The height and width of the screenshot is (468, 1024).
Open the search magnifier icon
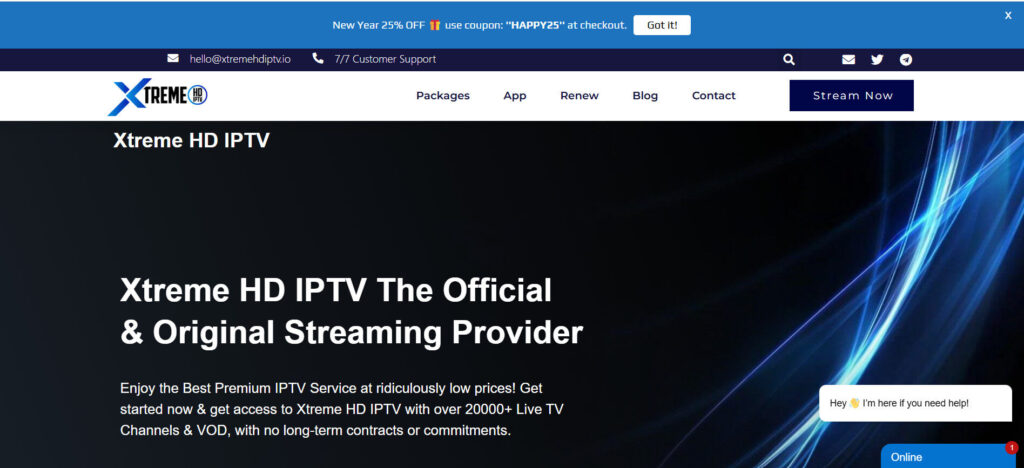789,59
